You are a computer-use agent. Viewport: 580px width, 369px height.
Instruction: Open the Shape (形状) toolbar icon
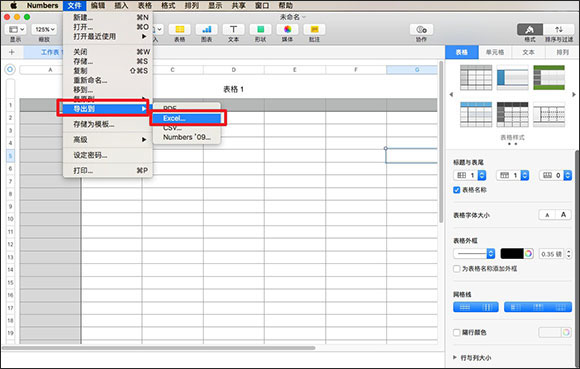click(260, 30)
